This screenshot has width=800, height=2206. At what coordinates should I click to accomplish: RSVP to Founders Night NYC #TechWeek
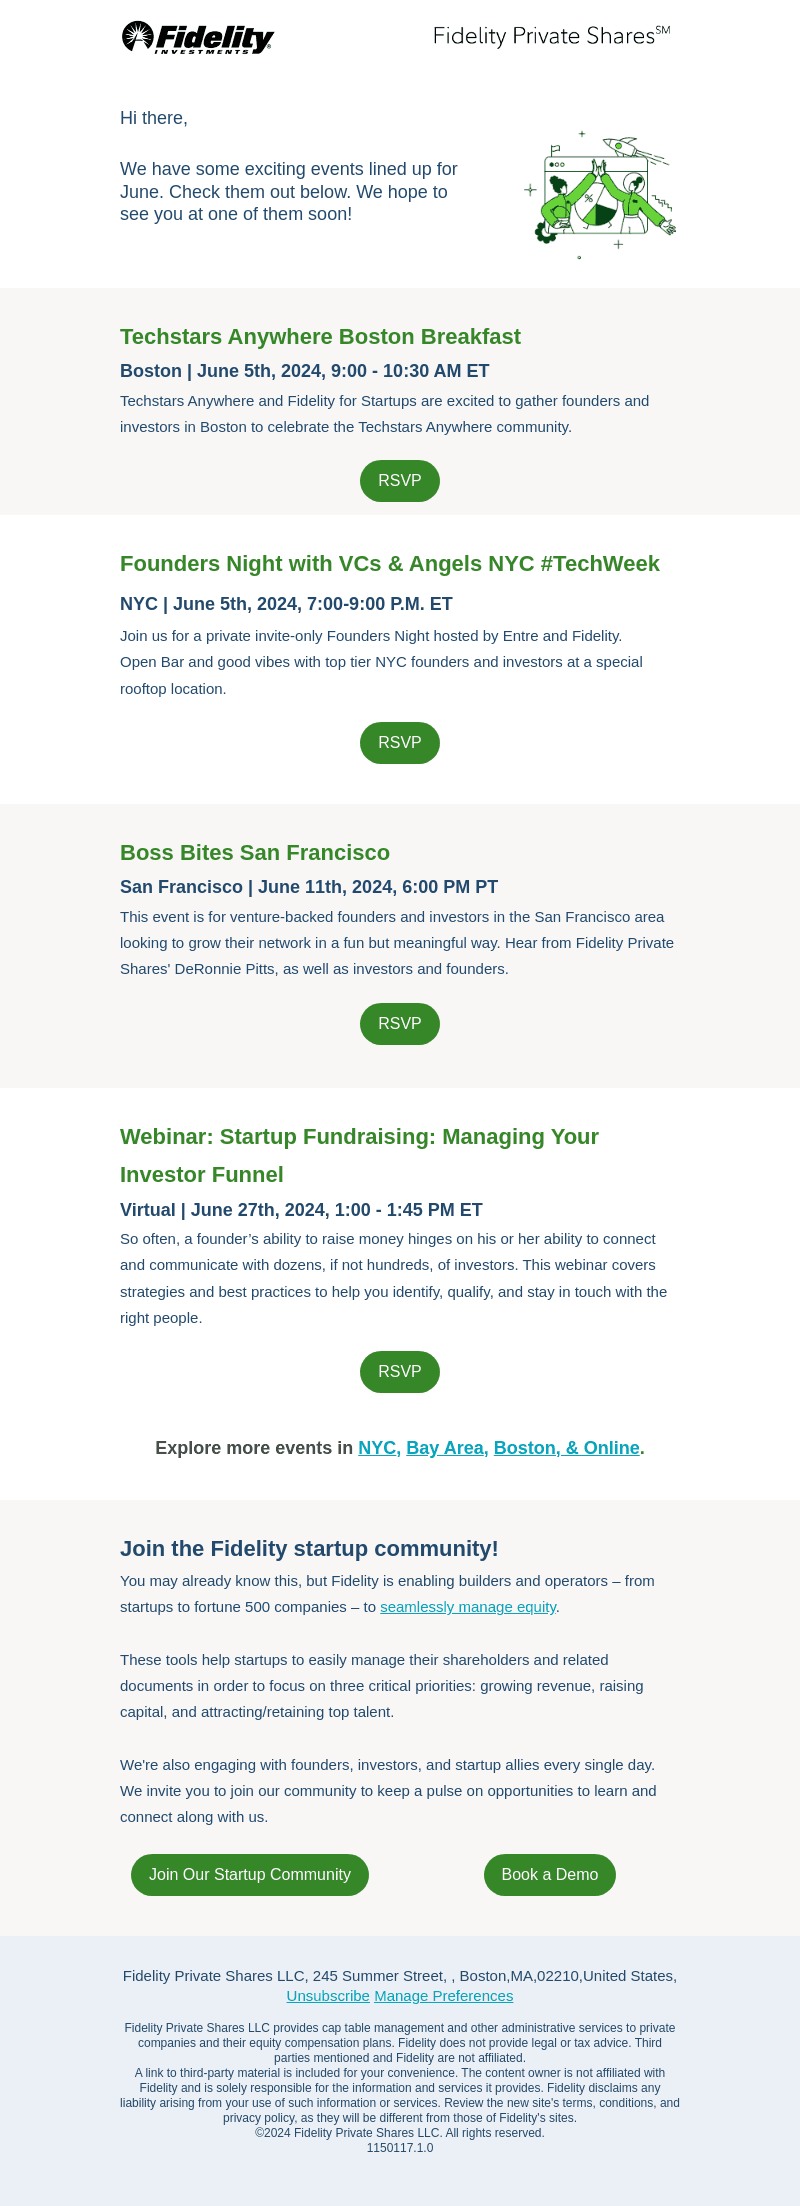tap(400, 743)
